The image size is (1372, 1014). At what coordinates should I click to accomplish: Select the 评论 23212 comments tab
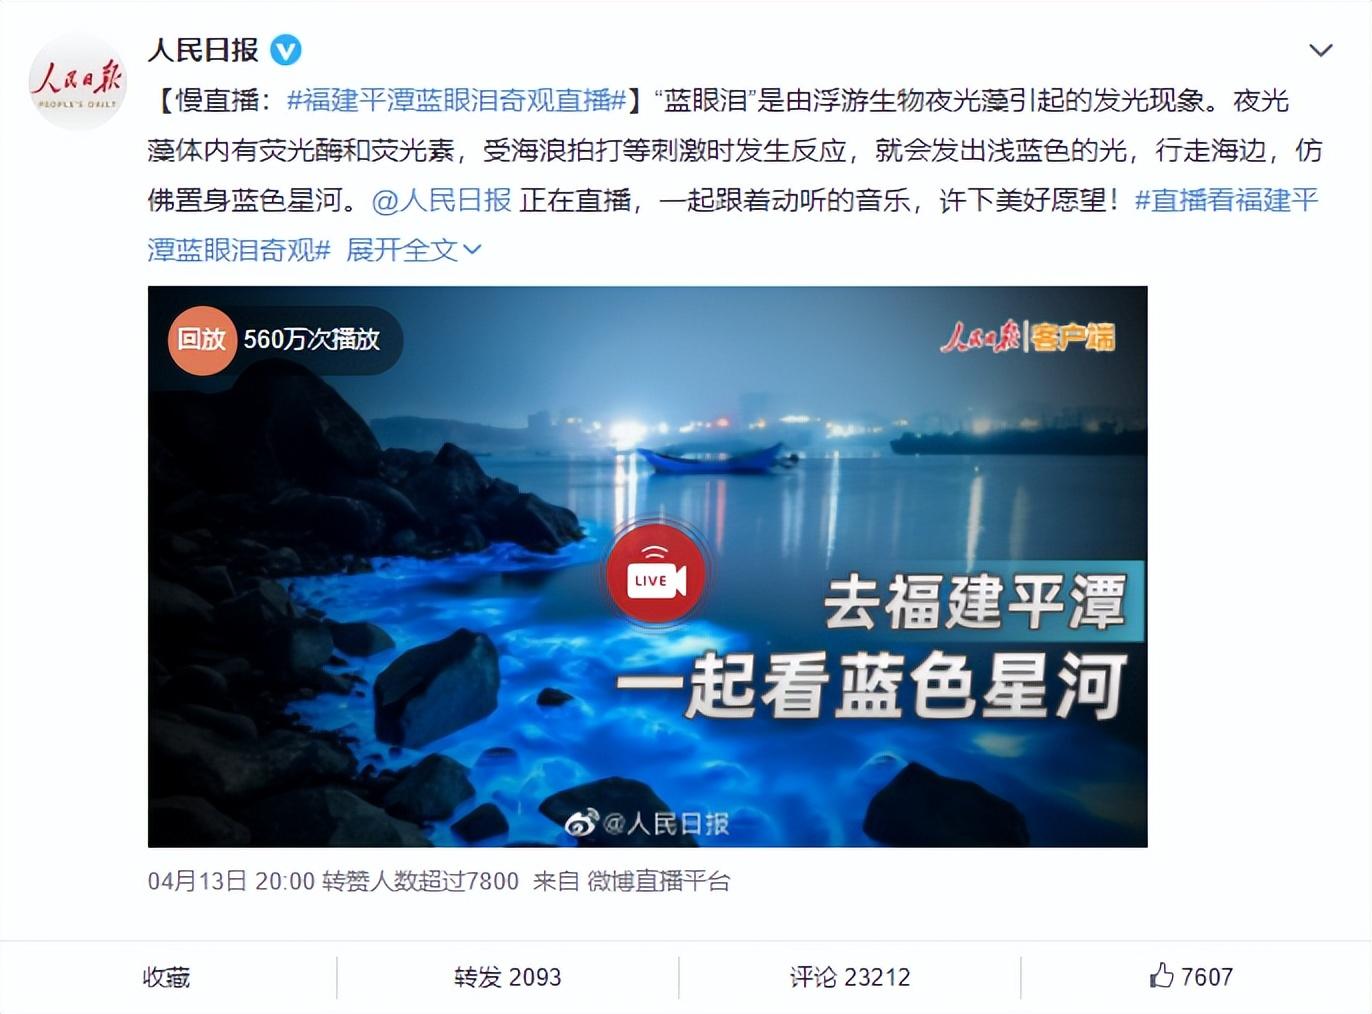850,977
